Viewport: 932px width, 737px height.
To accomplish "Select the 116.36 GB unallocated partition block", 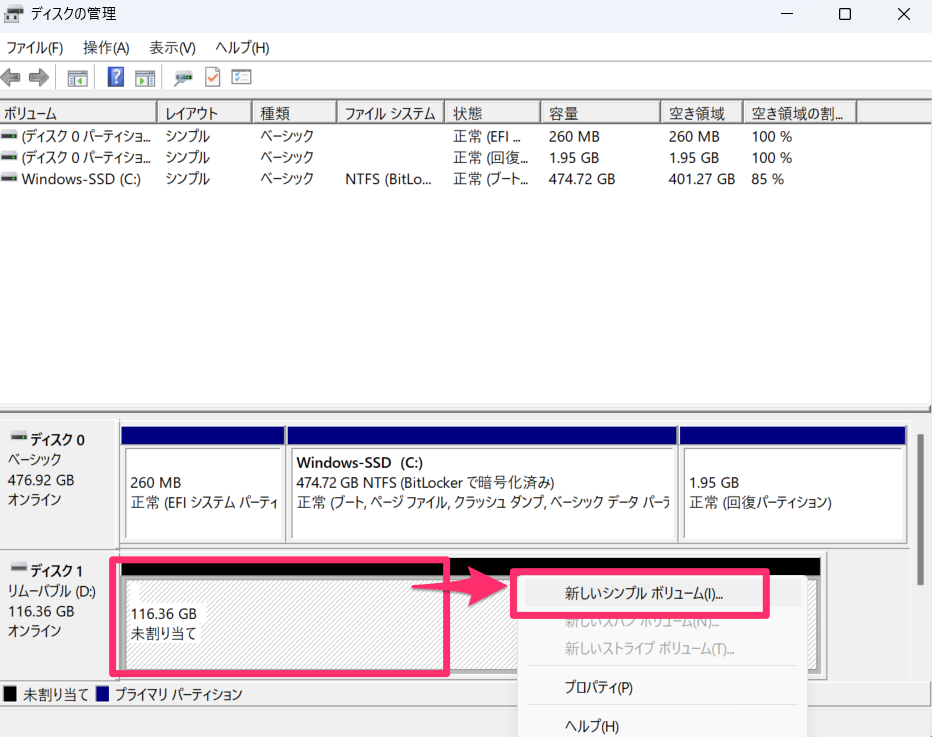I will (280, 622).
